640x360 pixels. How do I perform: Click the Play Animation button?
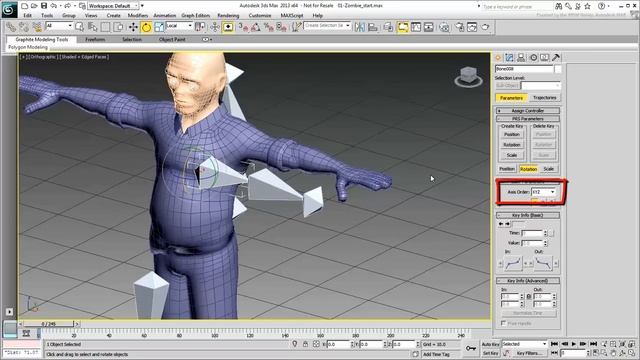point(573,344)
